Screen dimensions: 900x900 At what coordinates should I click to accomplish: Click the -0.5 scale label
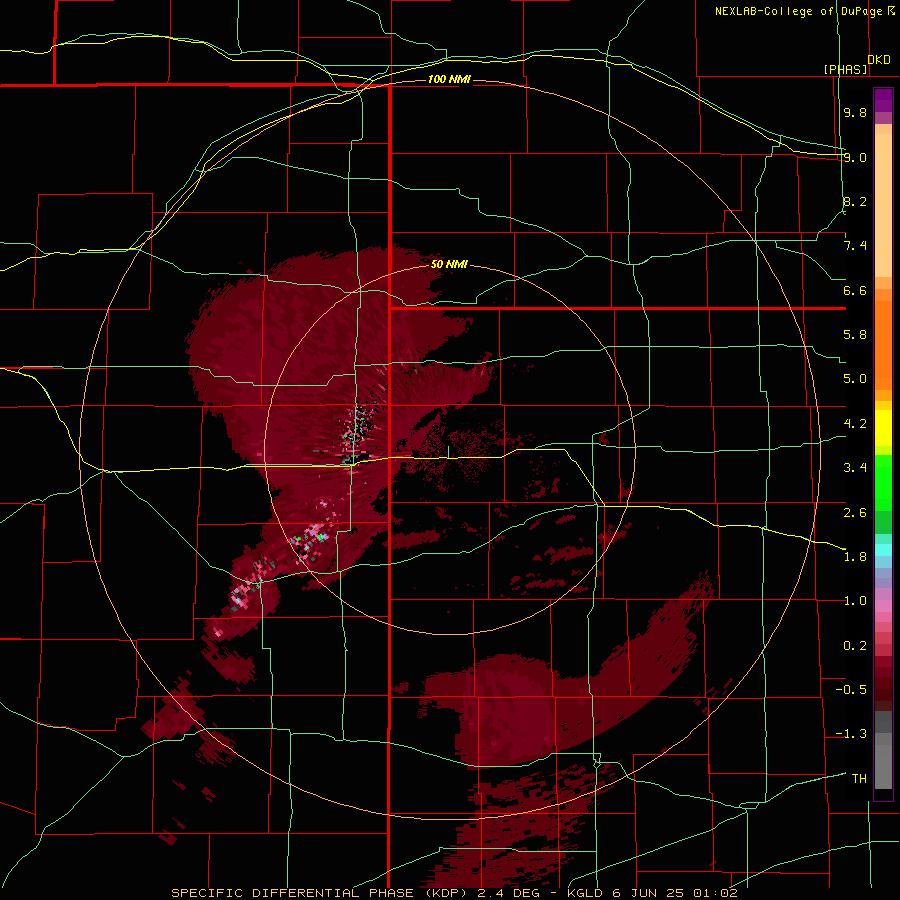click(x=851, y=689)
